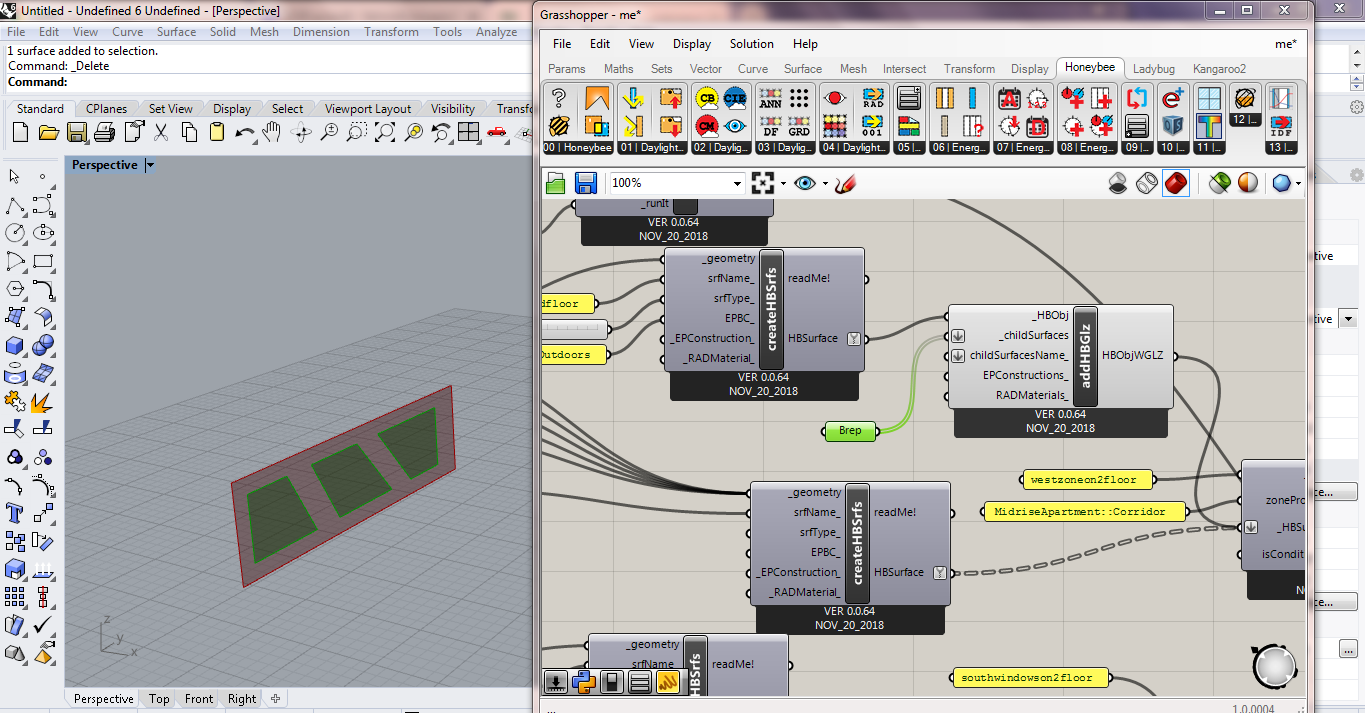The height and width of the screenshot is (713, 1365).
Task: Open the Sketch pencil tool in Grasshopper
Action: click(846, 183)
